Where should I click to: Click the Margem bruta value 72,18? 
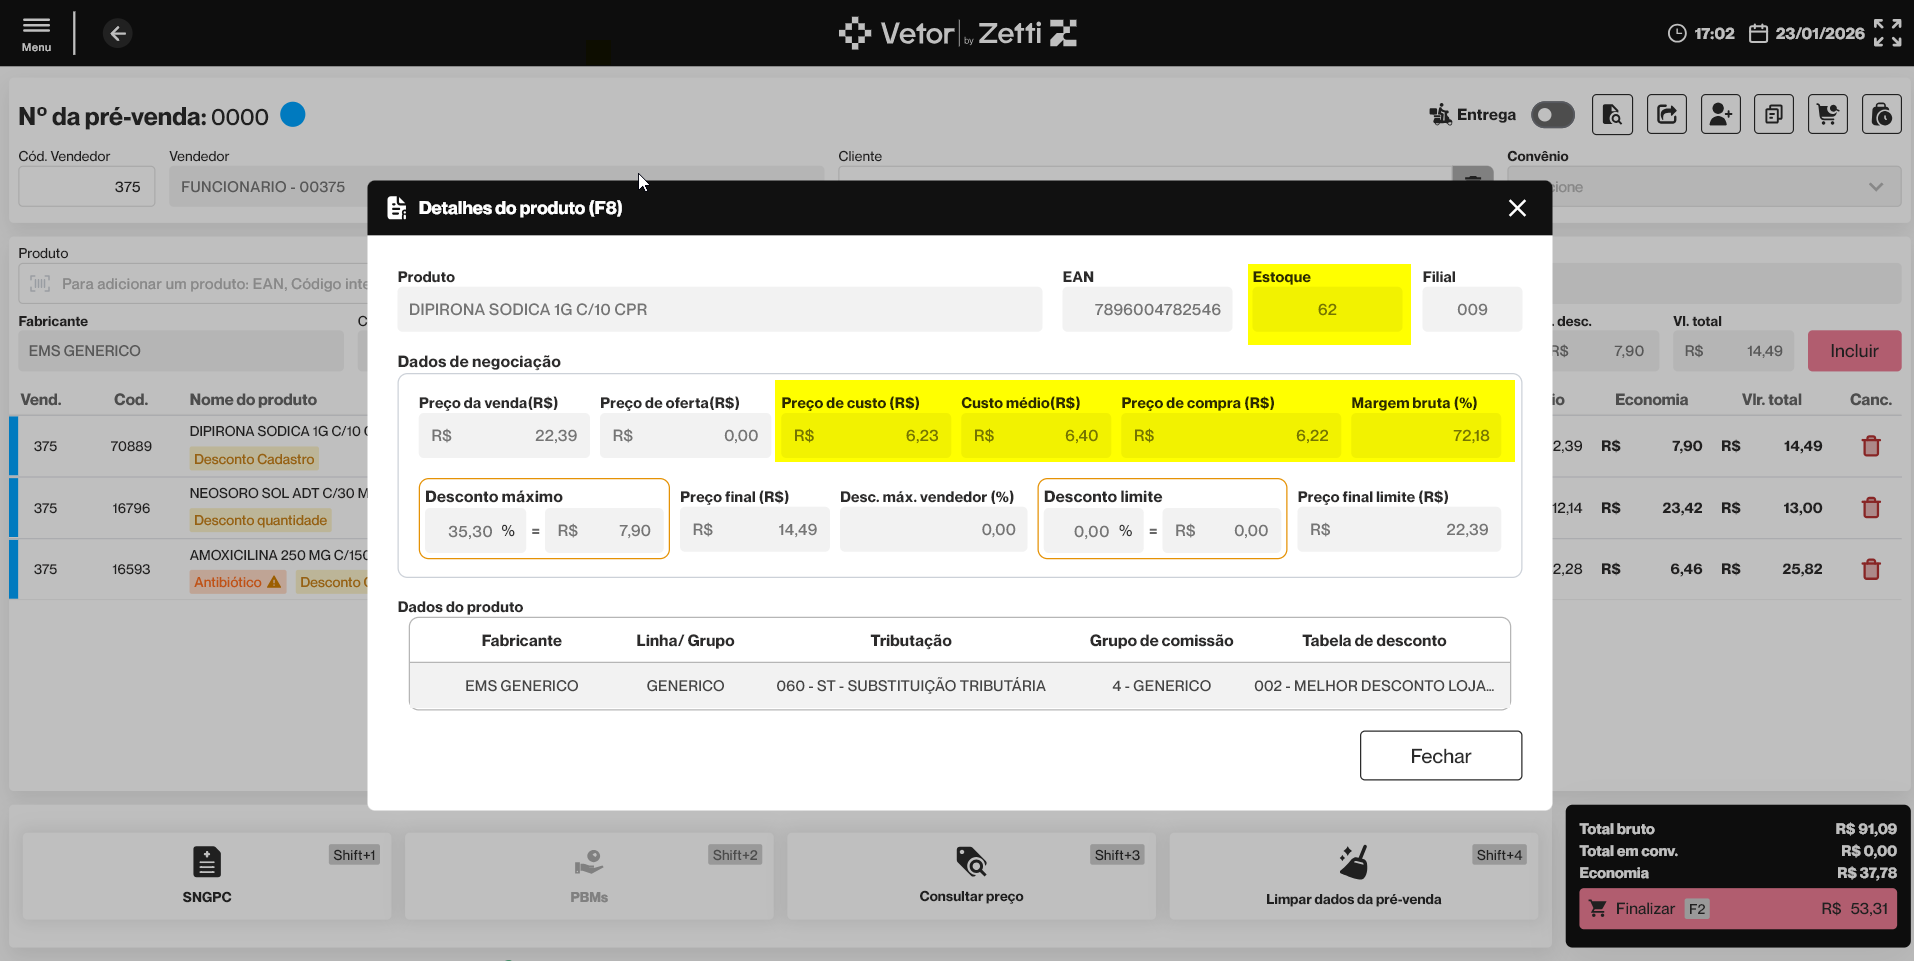(x=1426, y=436)
